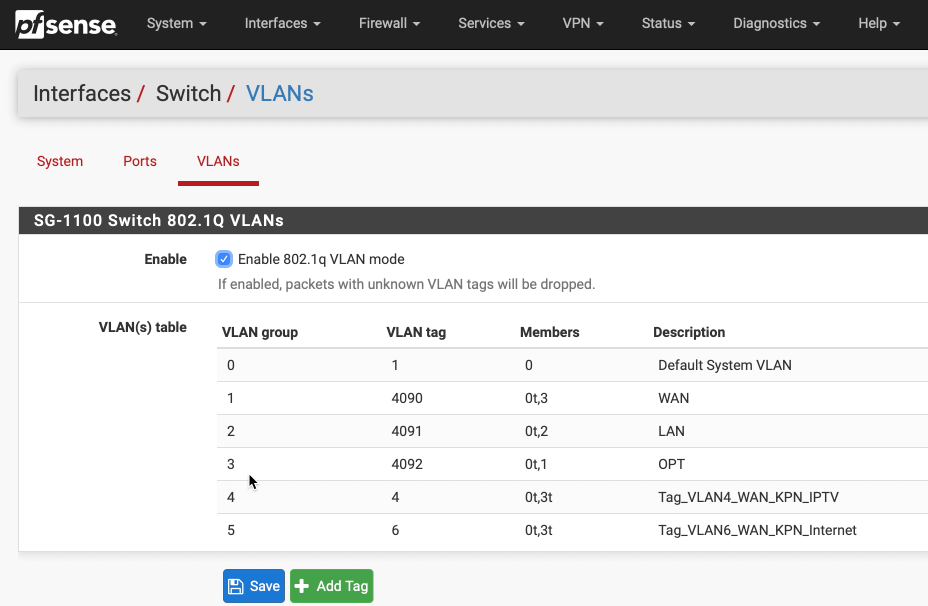
Task: Click Interfaces in the breadcrumb
Action: click(82, 94)
